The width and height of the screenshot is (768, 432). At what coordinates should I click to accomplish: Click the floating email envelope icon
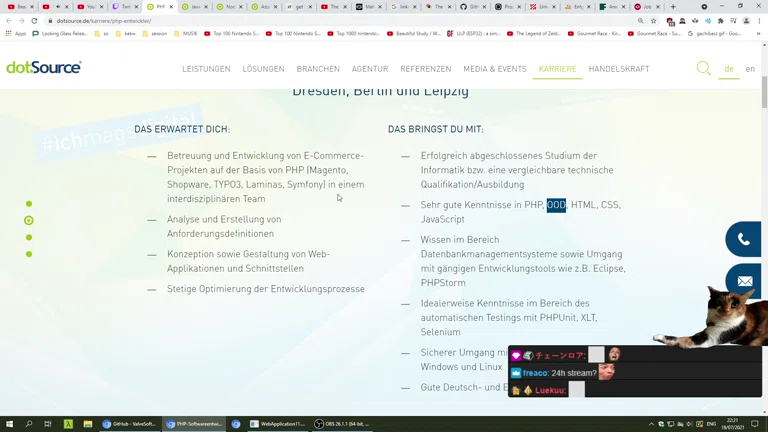744,281
